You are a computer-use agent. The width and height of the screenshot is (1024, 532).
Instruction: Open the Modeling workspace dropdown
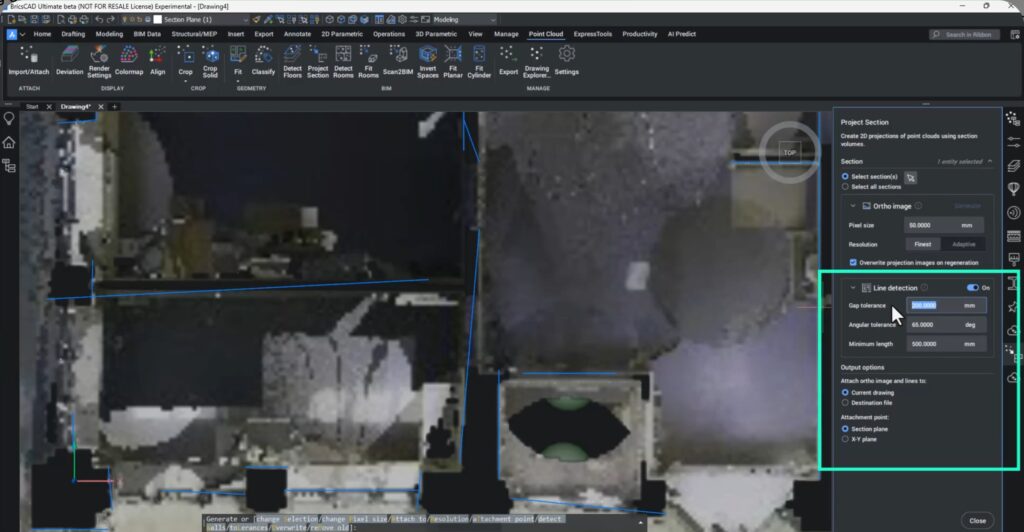pyautogui.click(x=493, y=20)
